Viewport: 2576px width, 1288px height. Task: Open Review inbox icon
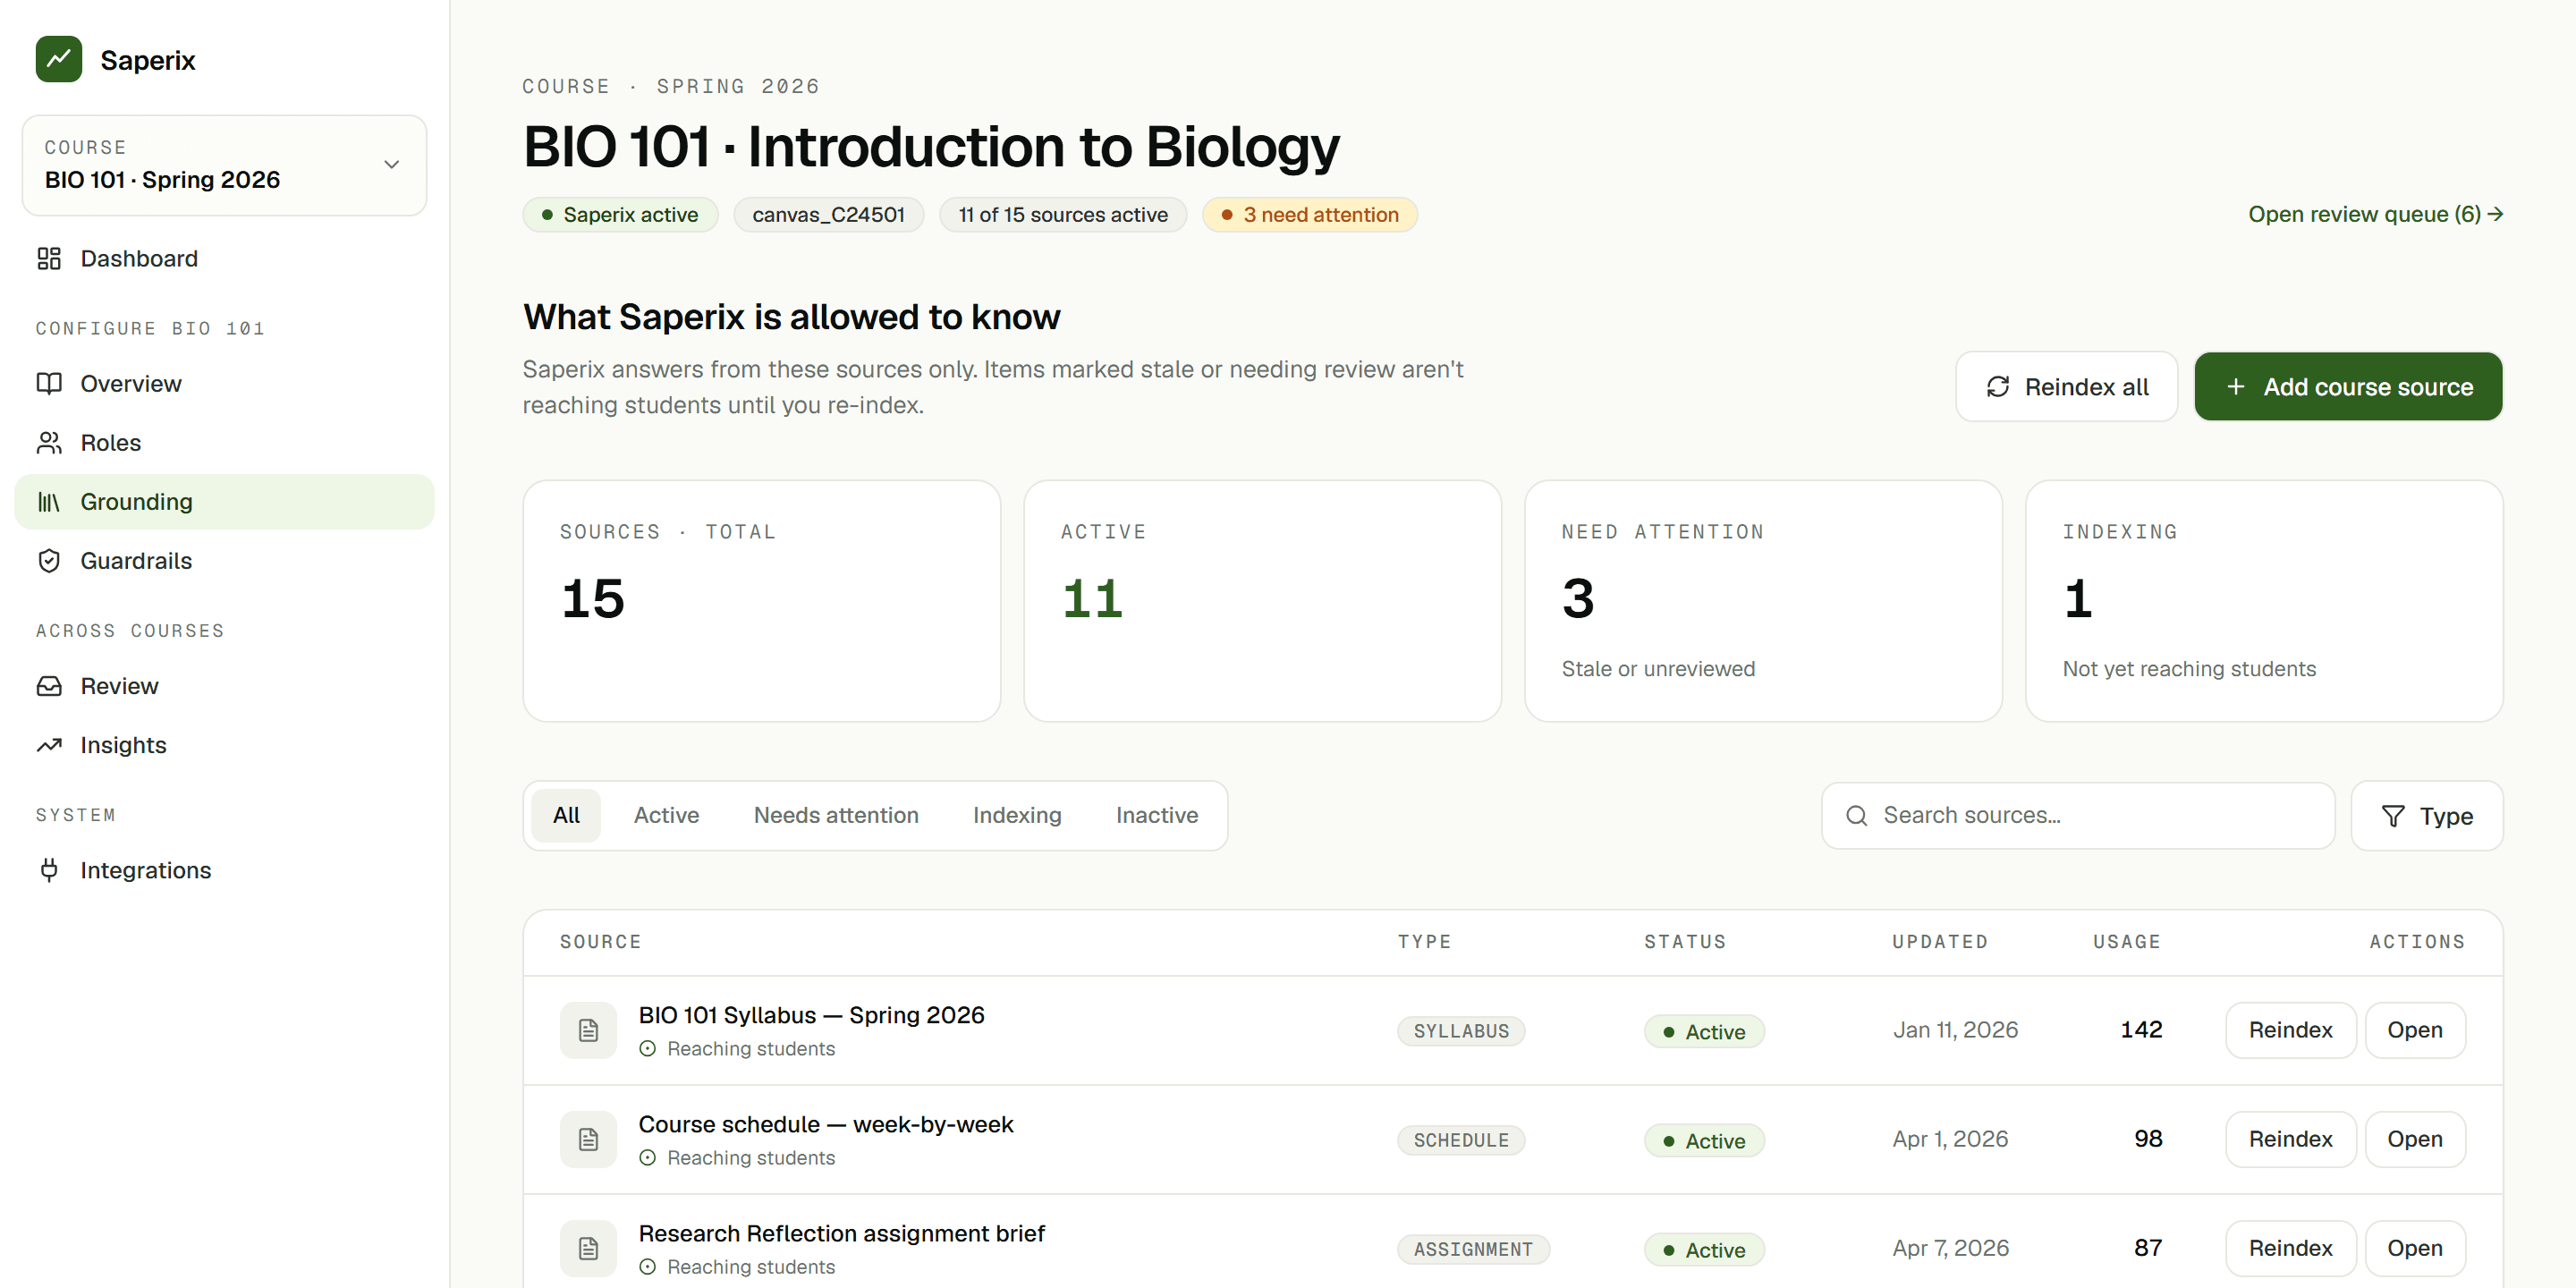click(x=49, y=686)
